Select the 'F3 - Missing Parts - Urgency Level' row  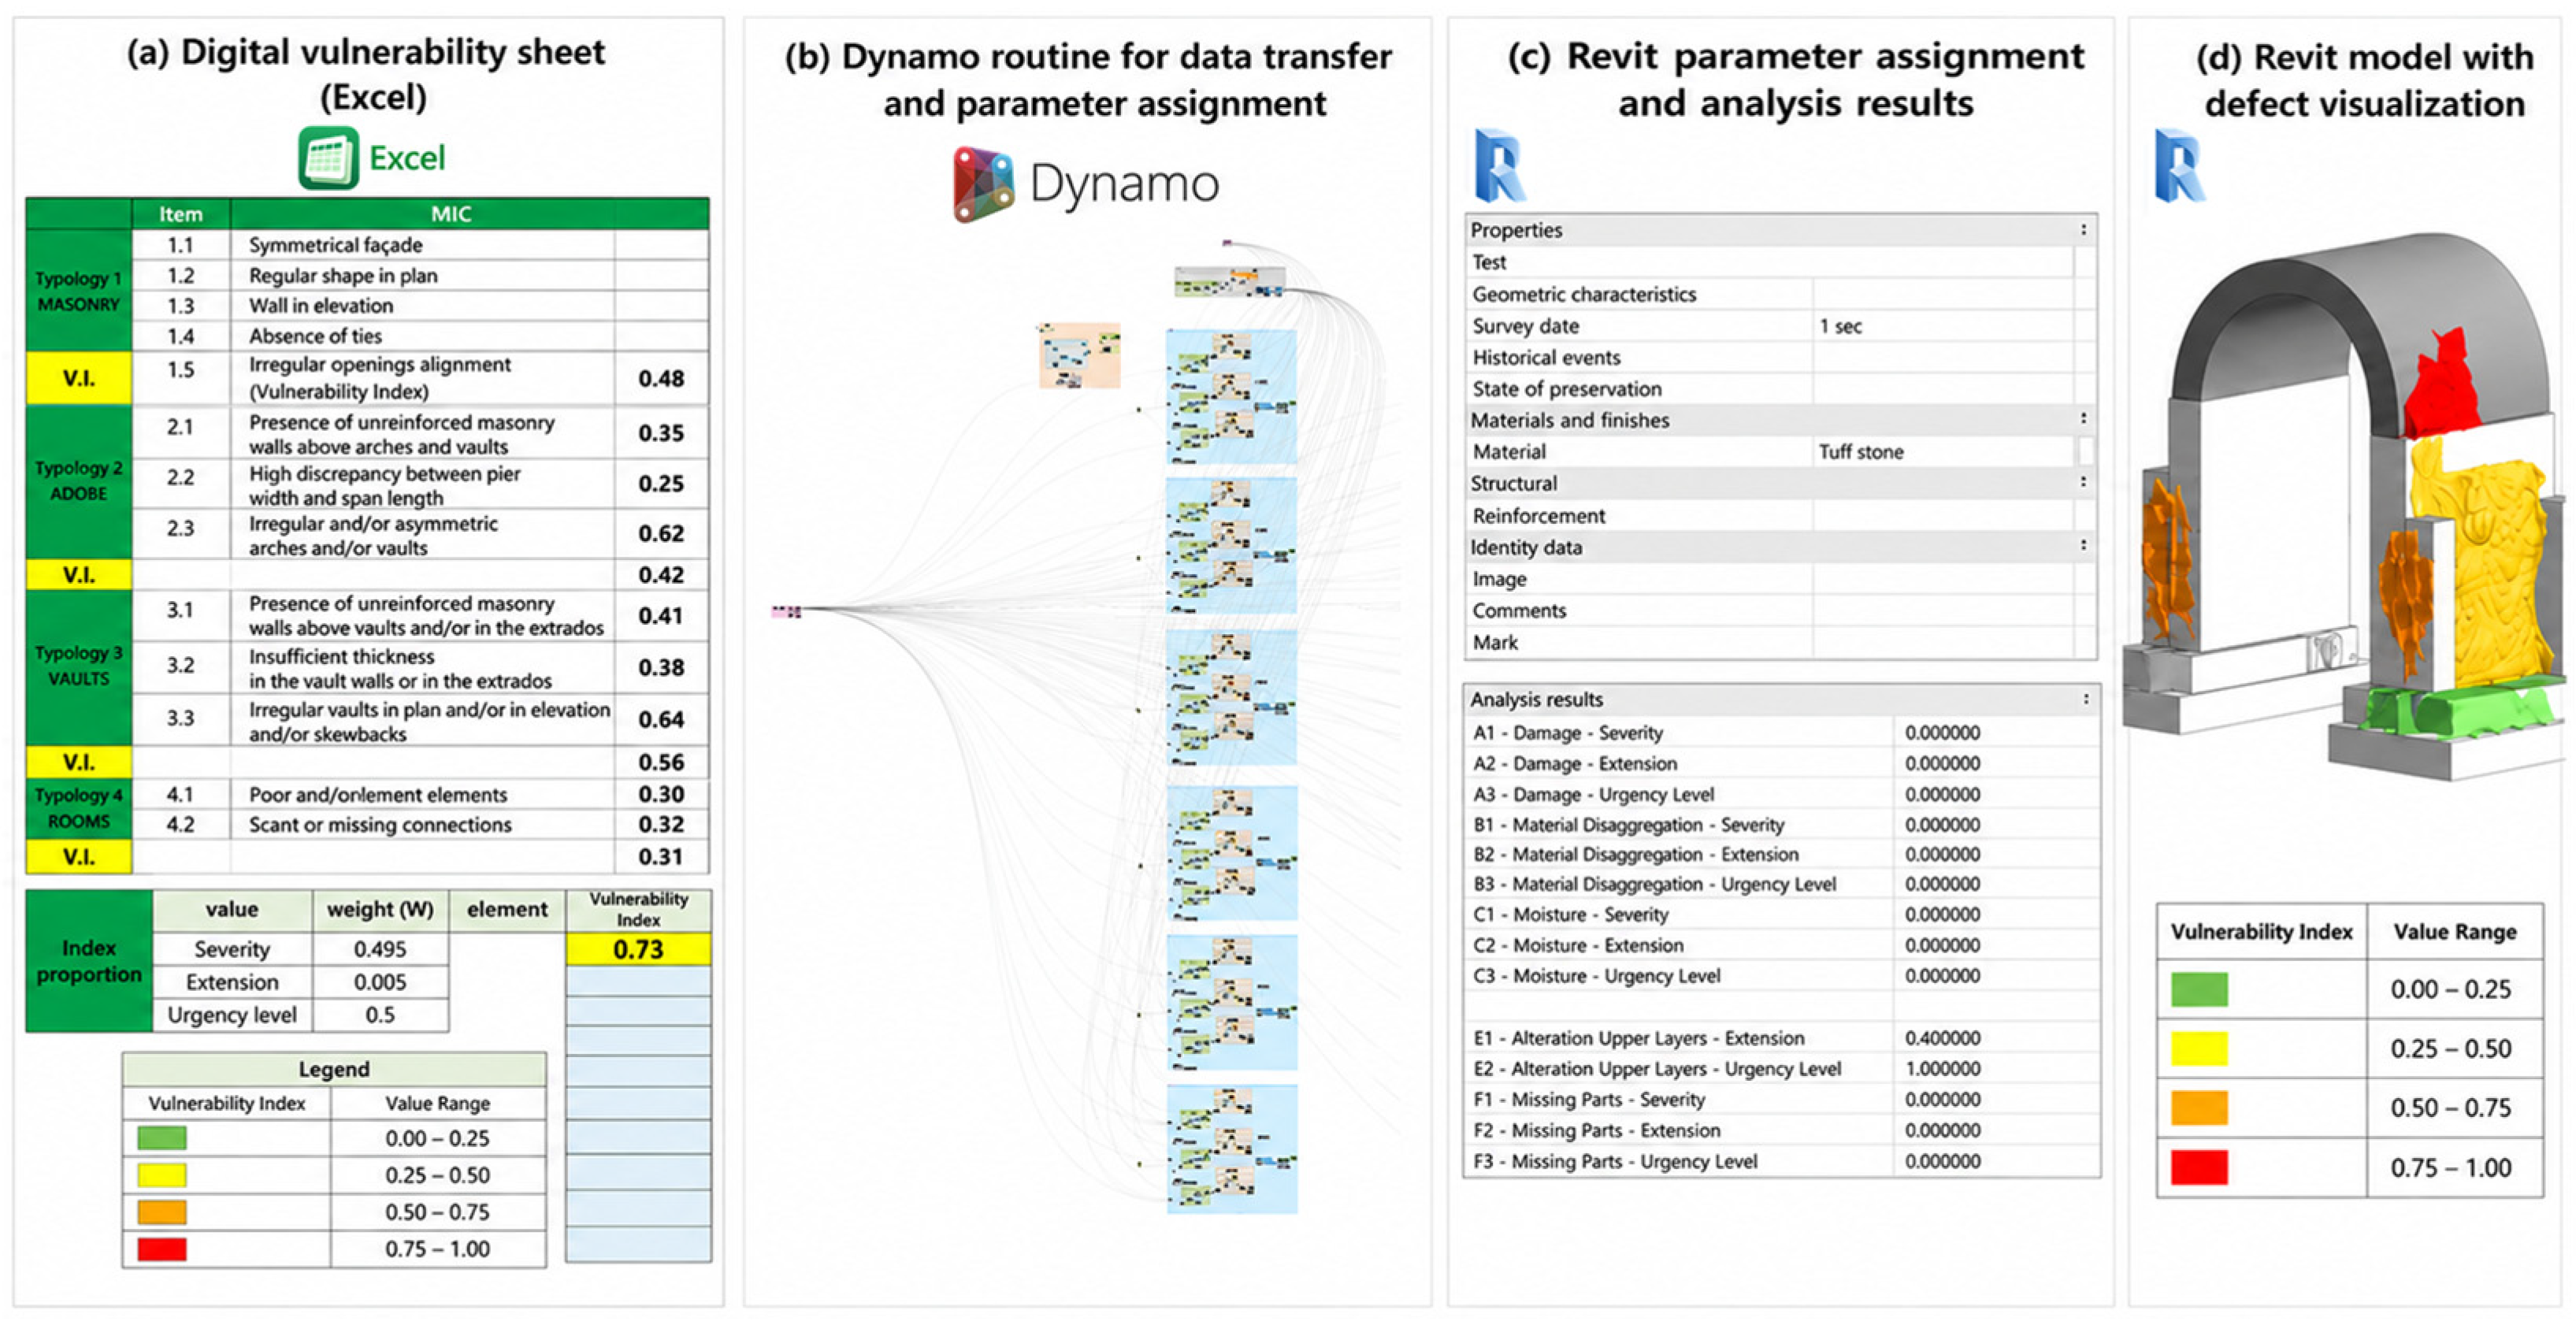[x=1781, y=1161]
